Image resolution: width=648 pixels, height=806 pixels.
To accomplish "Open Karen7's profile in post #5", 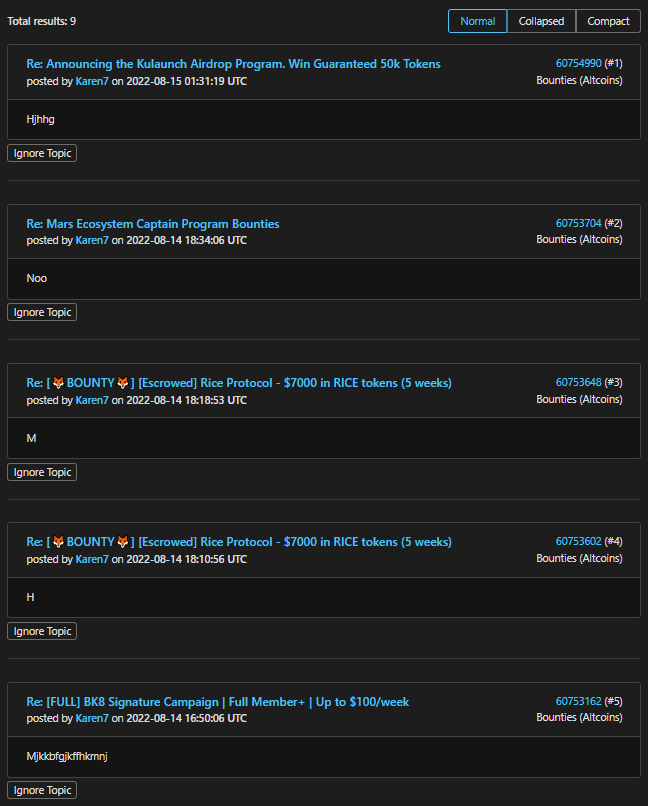I will point(92,719).
